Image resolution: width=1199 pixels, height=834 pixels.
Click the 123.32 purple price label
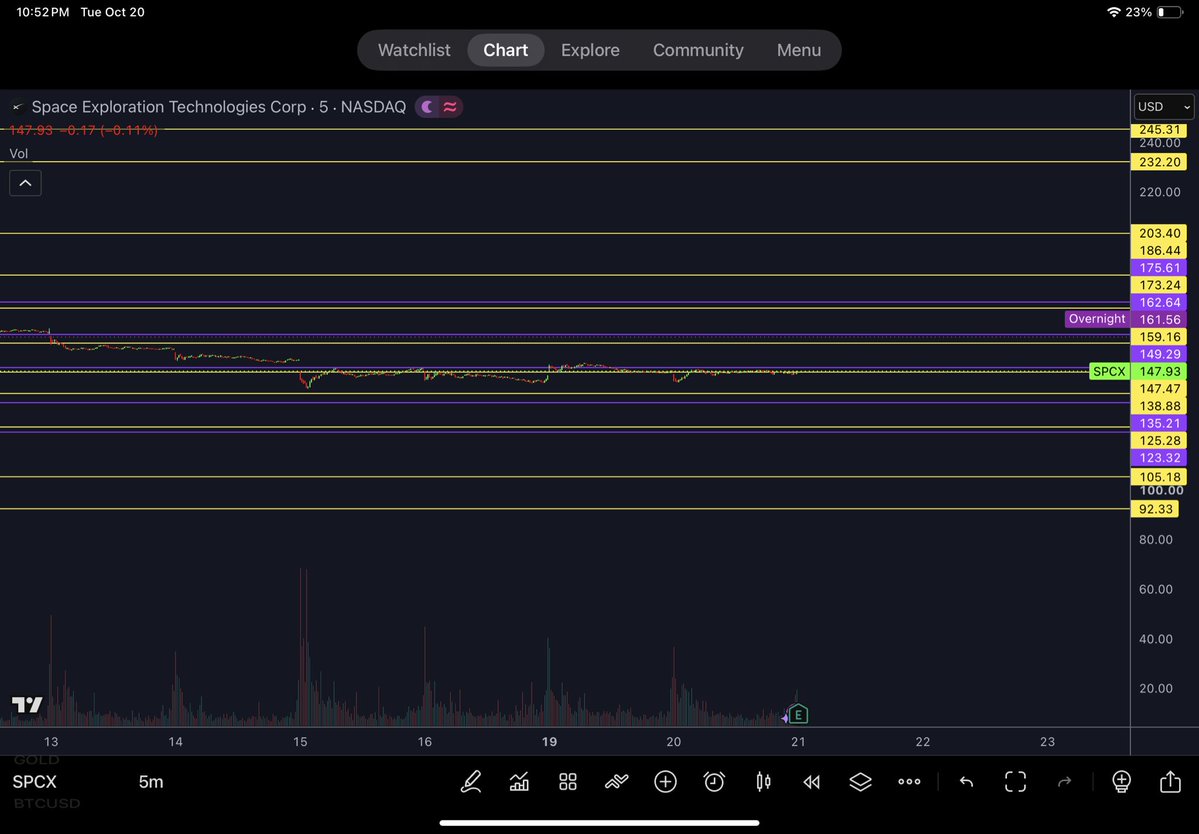point(1159,458)
